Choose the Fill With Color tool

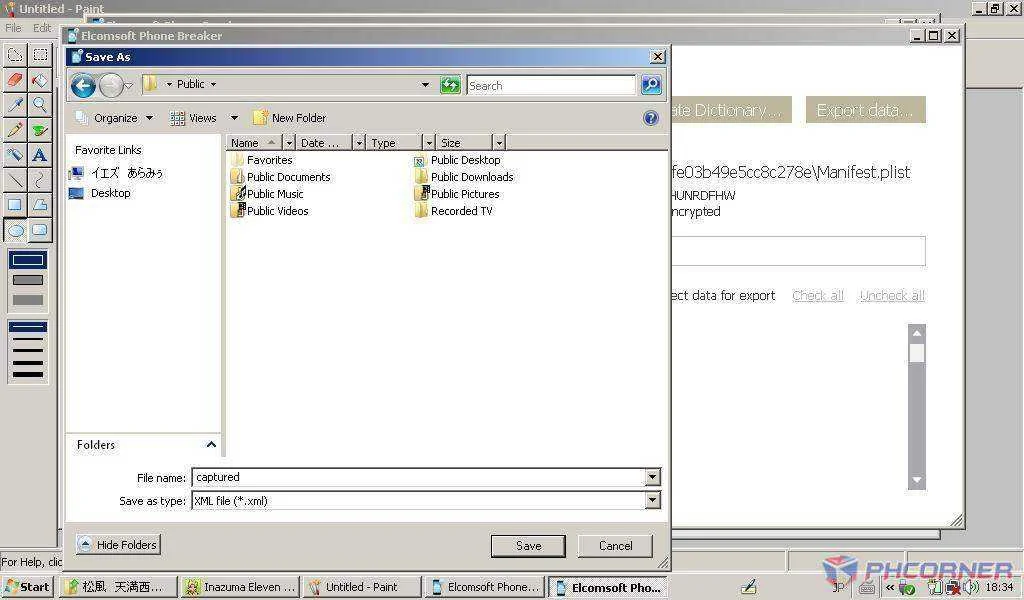point(40,80)
